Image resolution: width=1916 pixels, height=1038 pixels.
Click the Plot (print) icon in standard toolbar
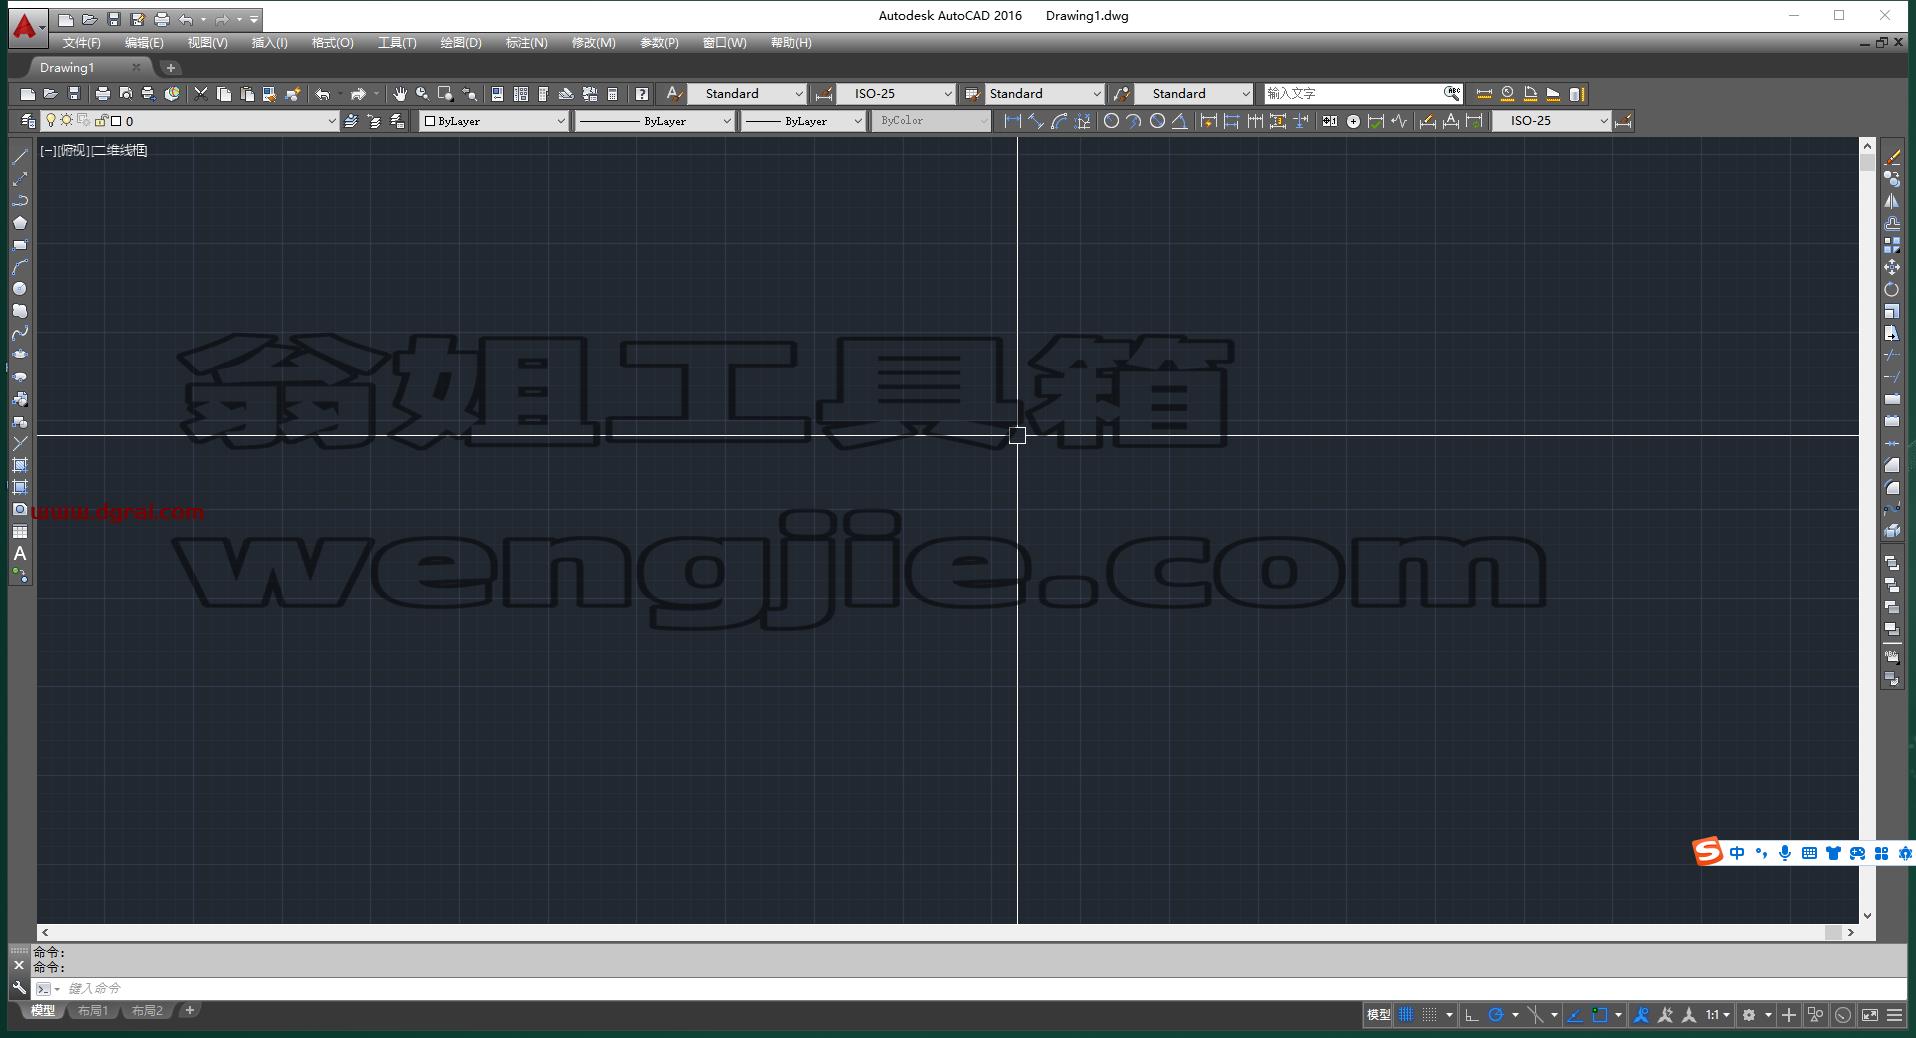[102, 94]
